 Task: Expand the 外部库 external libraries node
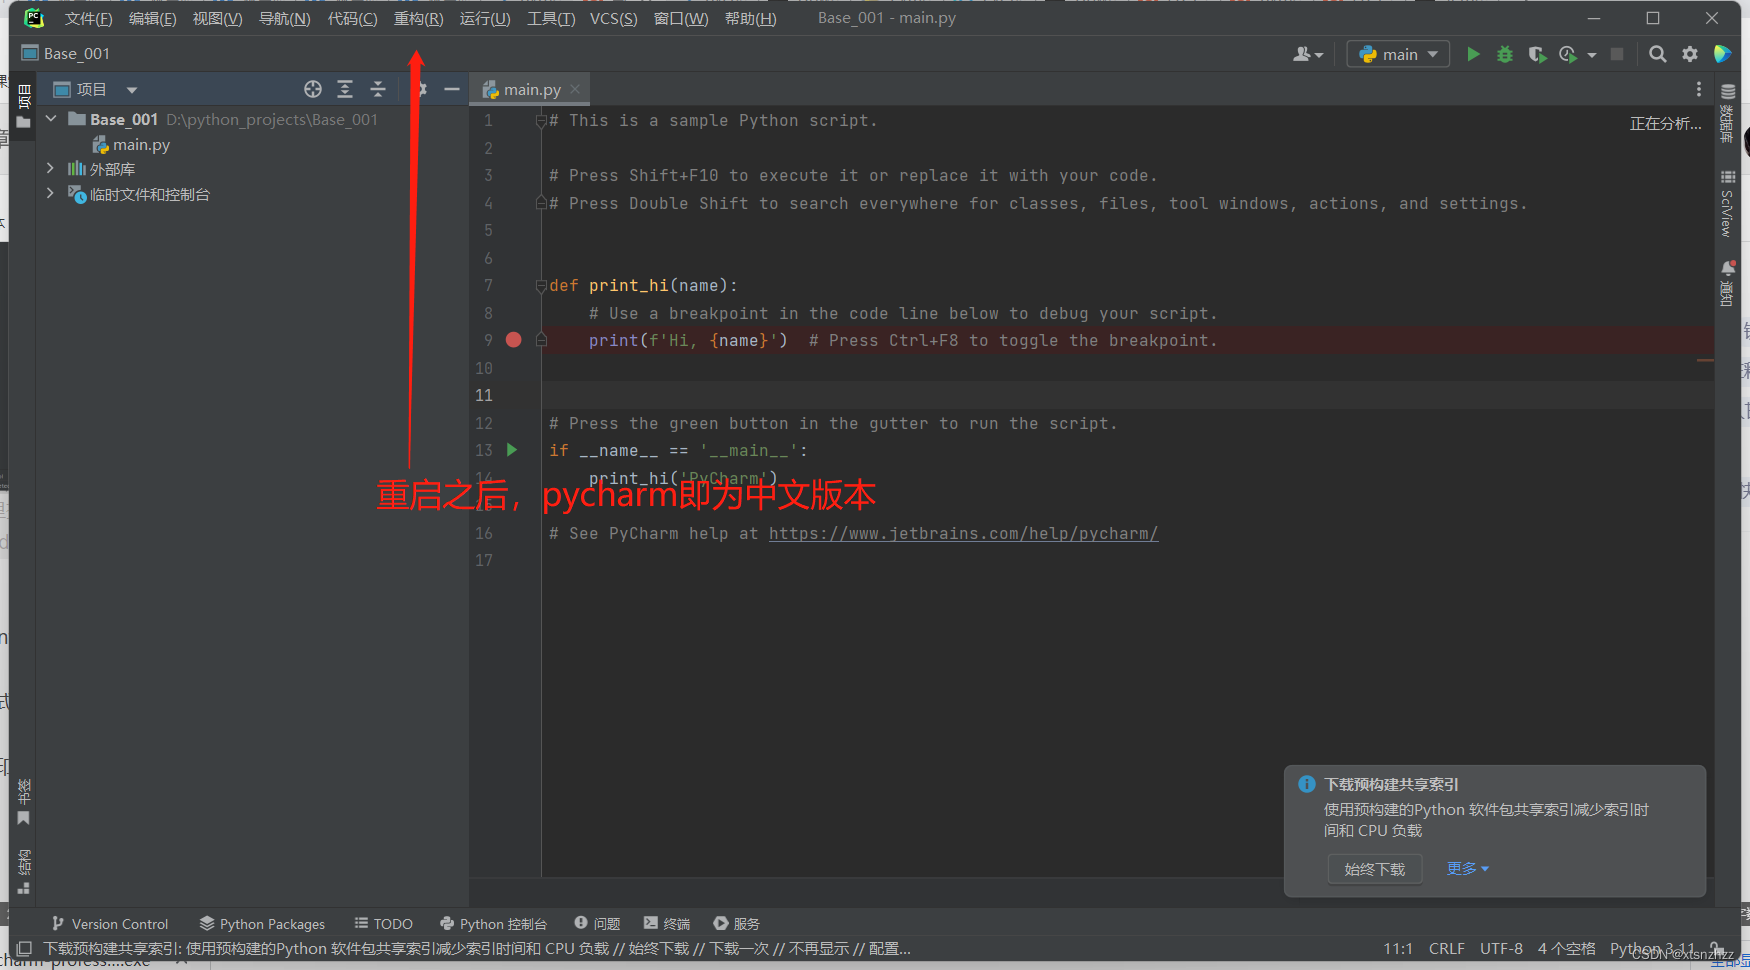tap(51, 168)
